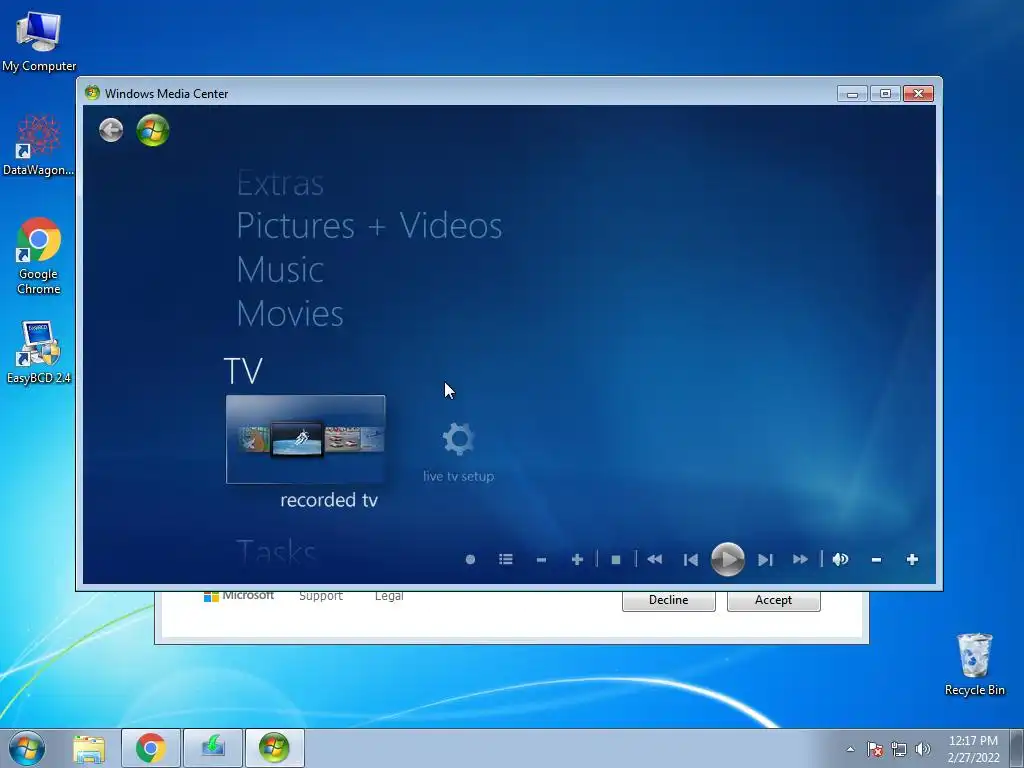1024x768 pixels.
Task: Open the recorded tv thumbnail tile
Action: pyautogui.click(x=306, y=439)
